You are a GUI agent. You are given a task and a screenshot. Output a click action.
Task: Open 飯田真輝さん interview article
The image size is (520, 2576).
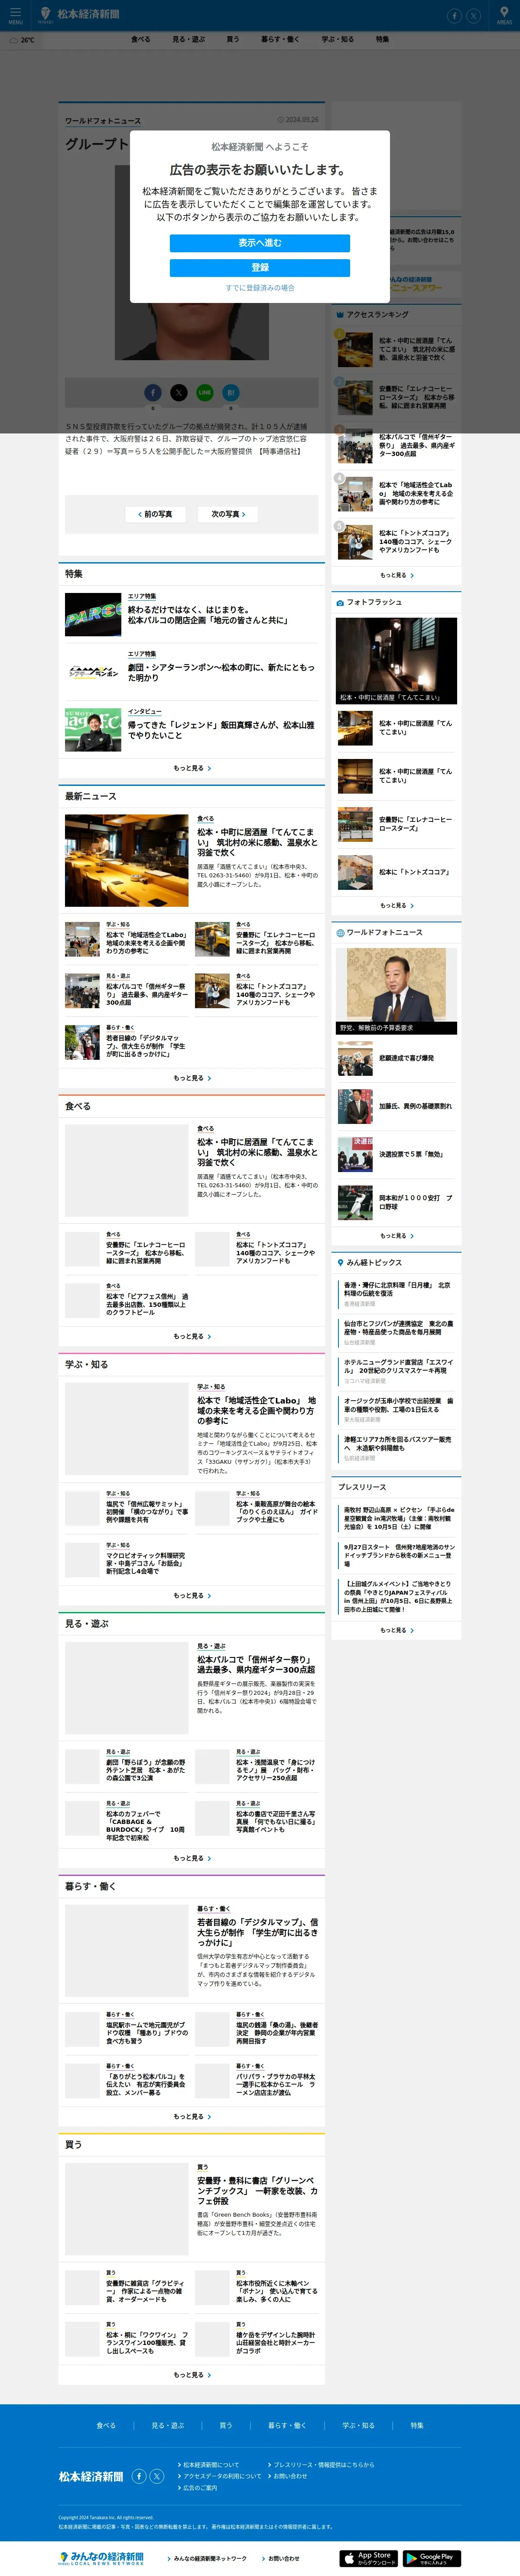click(221, 730)
